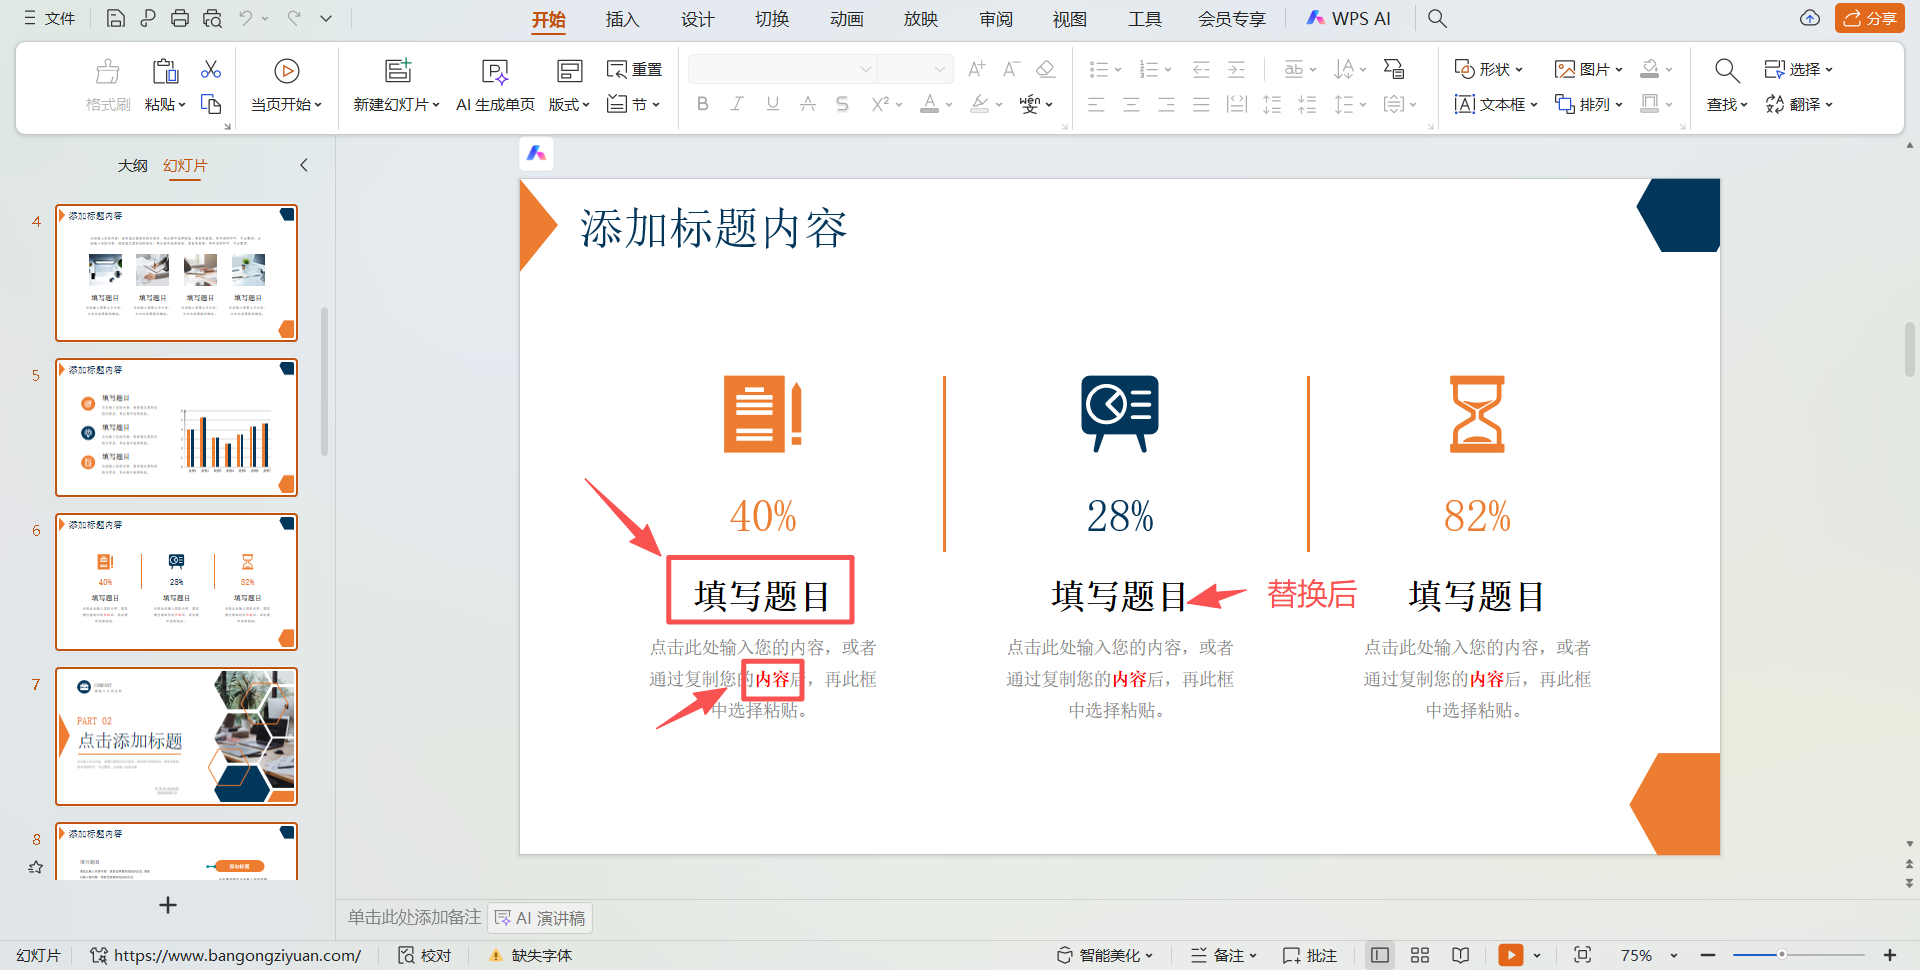This screenshot has height=970, width=1920.
Task: Toggle bold formatting on selected text
Action: (702, 103)
